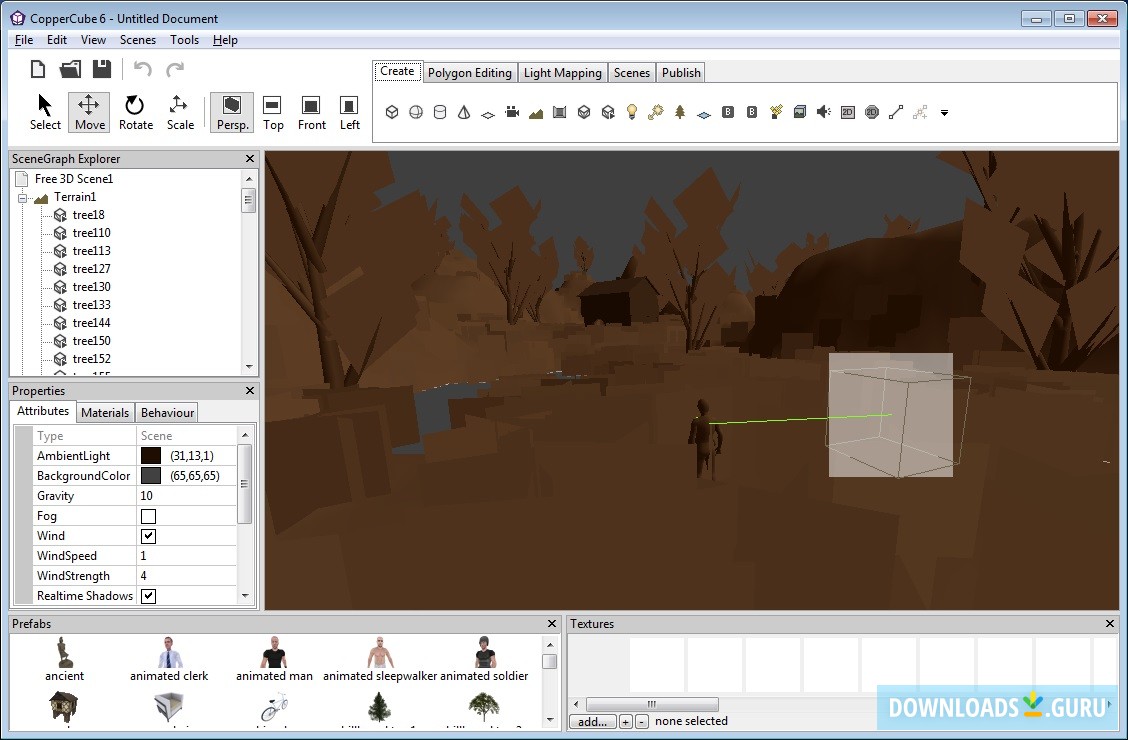Add a camera to the scene
Viewport: 1128px width, 740px height.
pyautogui.click(x=512, y=112)
